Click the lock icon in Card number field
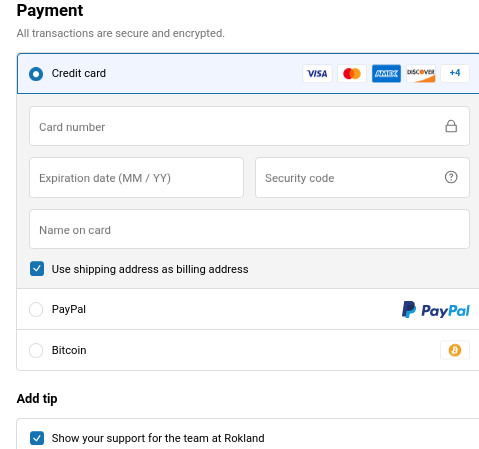479x449 pixels. point(451,126)
